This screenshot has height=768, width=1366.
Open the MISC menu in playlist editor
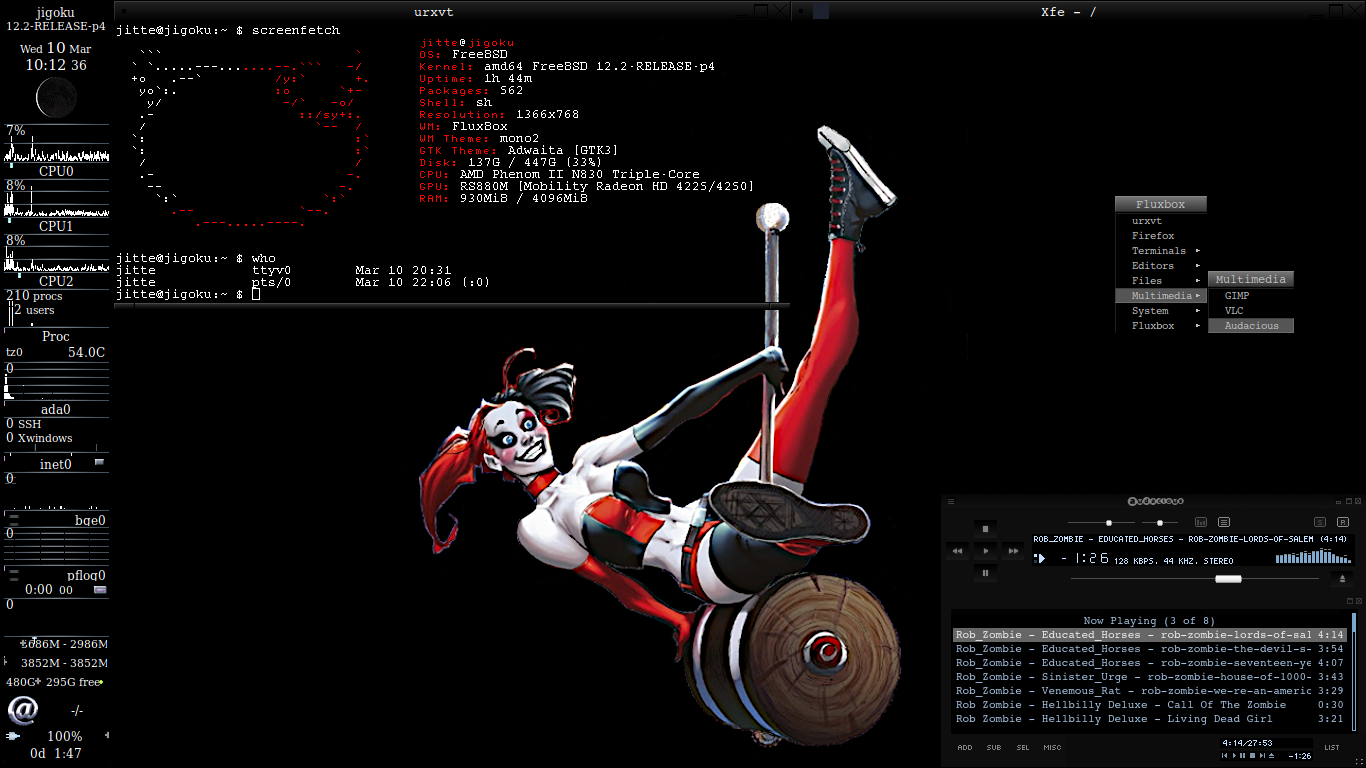tap(1053, 747)
